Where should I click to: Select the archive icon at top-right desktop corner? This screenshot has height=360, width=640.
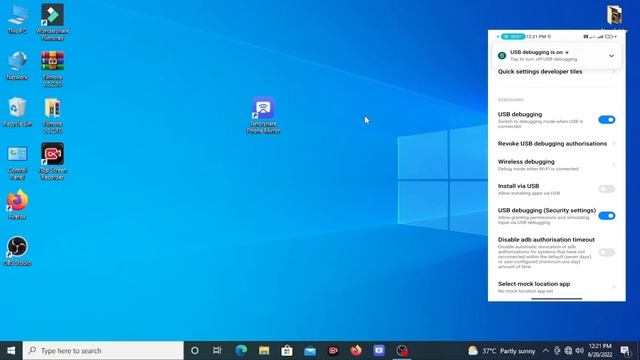pyautogui.click(x=614, y=16)
